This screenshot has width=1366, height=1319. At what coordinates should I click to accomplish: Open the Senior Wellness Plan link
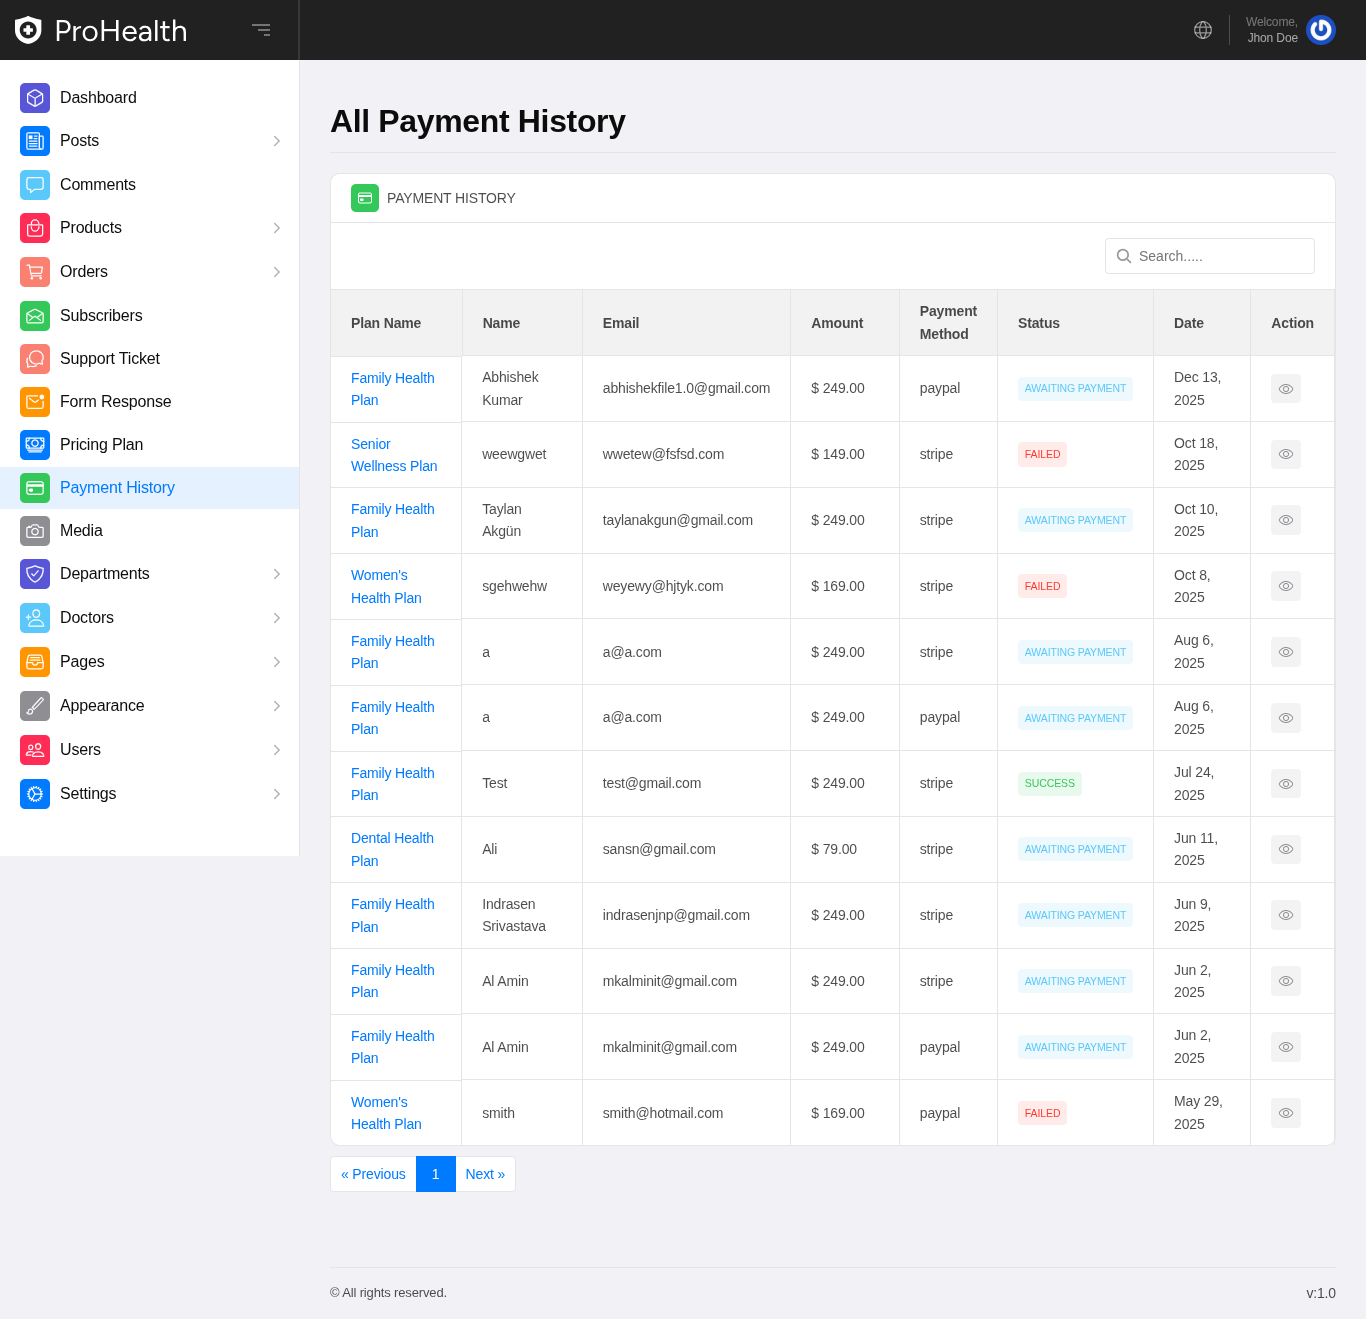tap(393, 455)
